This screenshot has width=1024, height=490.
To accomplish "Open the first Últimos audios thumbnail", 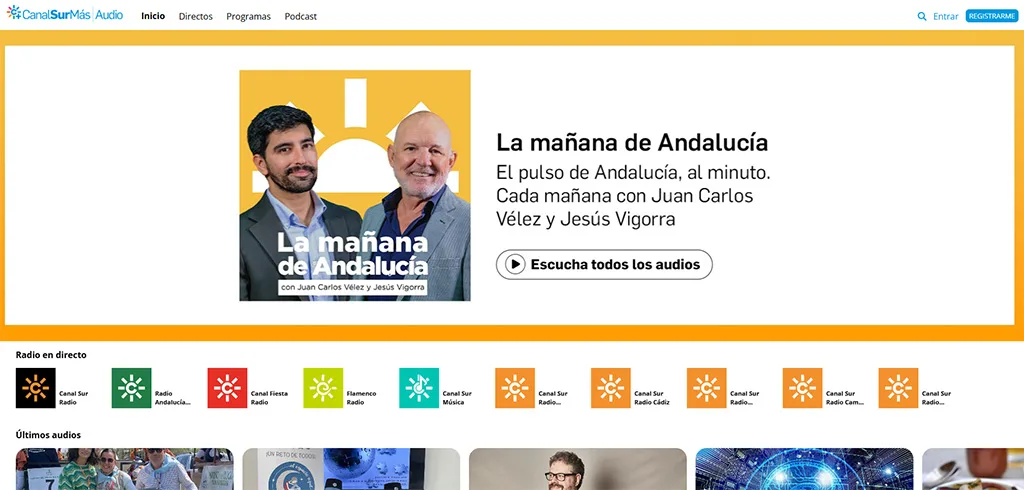I will pos(125,469).
